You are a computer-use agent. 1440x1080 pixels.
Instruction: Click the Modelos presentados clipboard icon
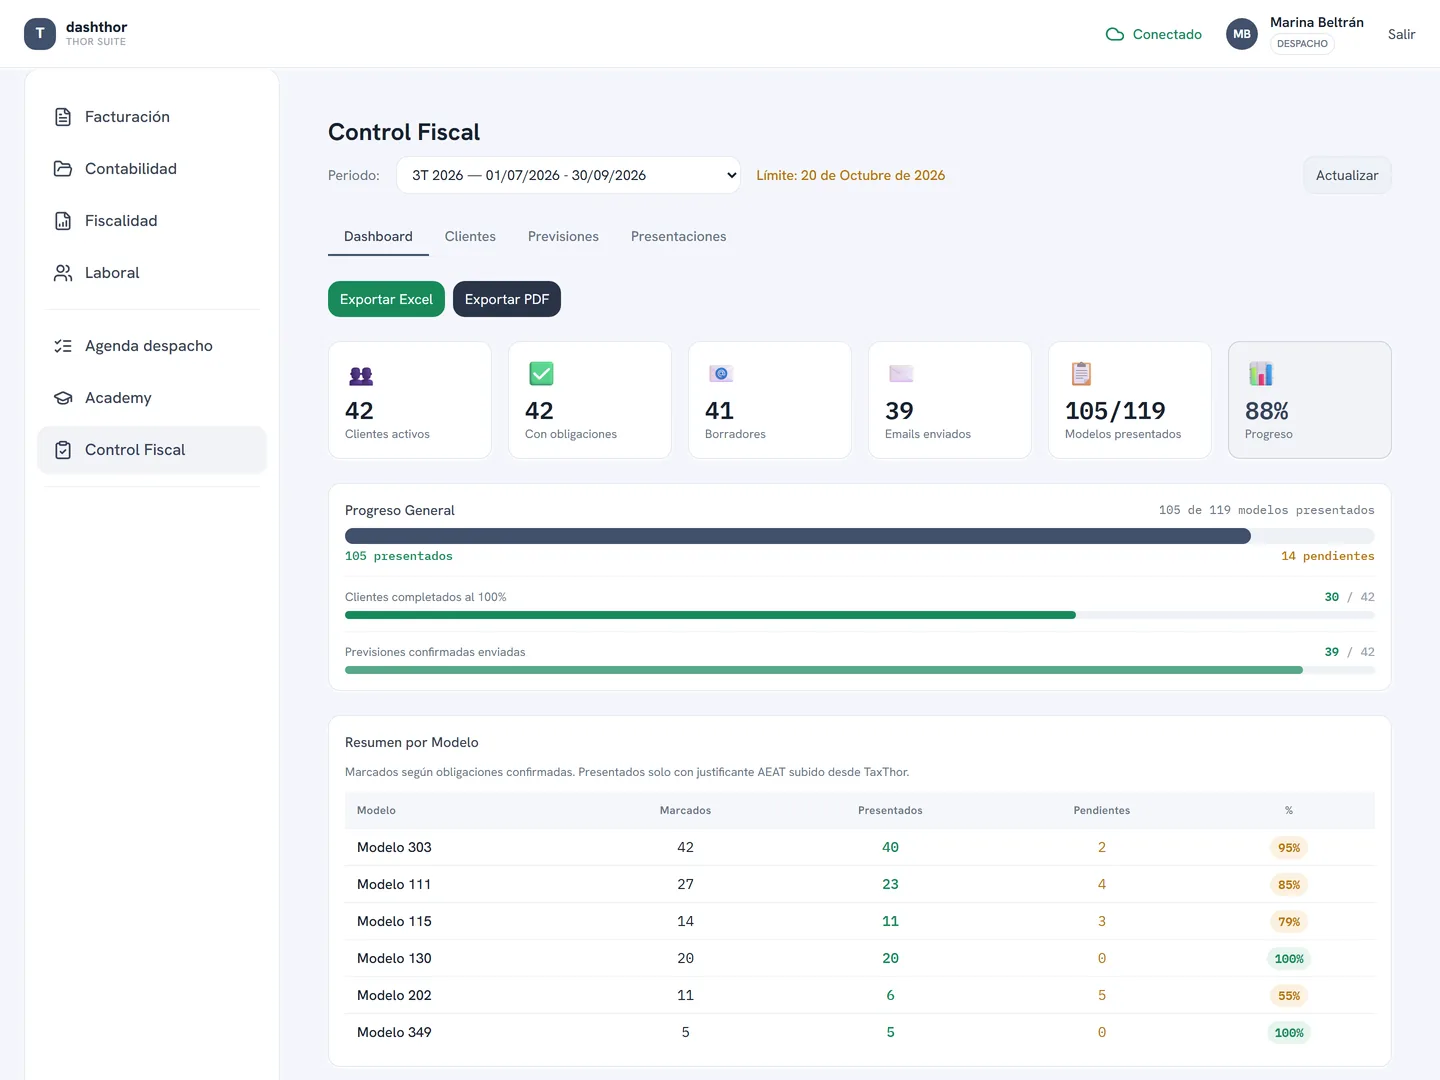click(1081, 374)
